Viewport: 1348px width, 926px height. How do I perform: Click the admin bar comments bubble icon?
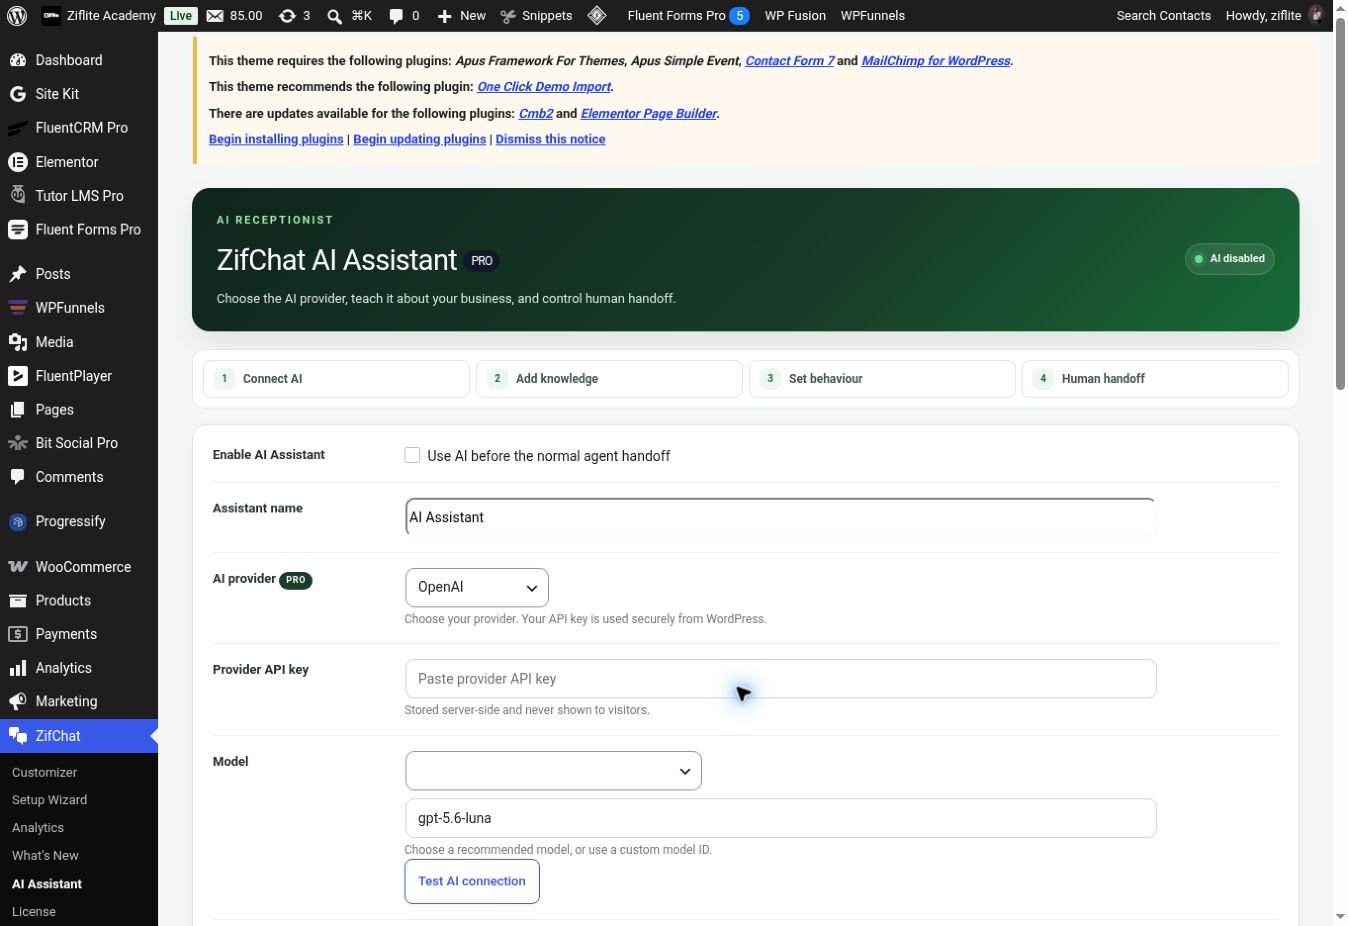click(x=396, y=16)
